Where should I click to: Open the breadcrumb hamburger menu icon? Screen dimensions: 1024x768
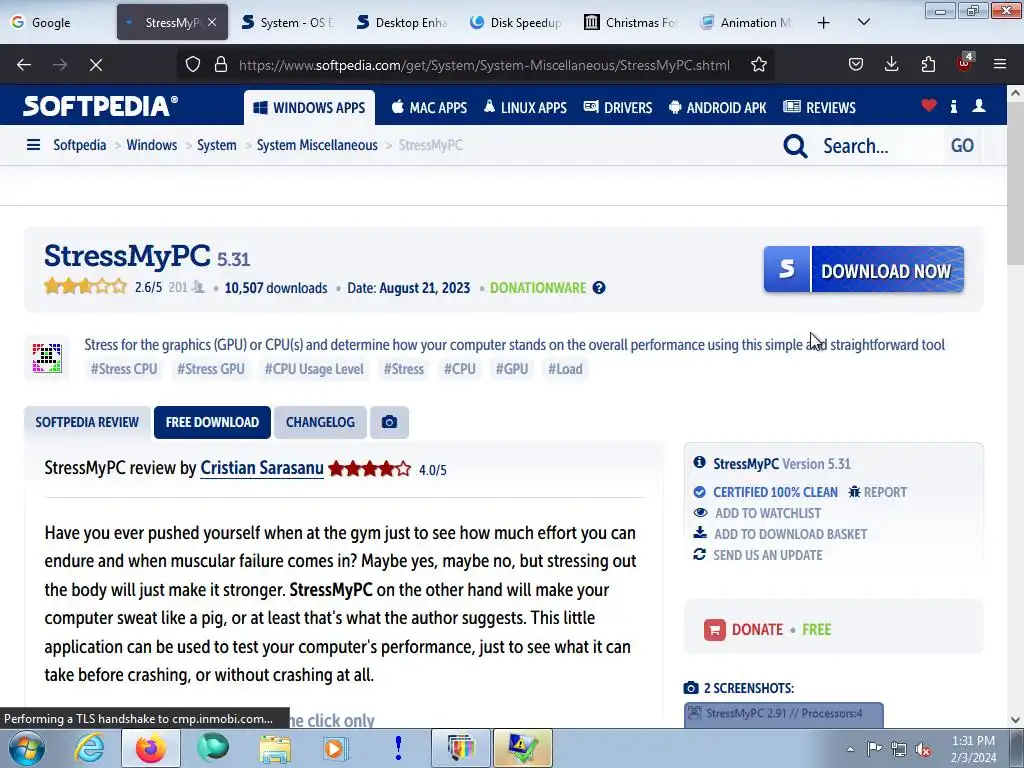33,145
